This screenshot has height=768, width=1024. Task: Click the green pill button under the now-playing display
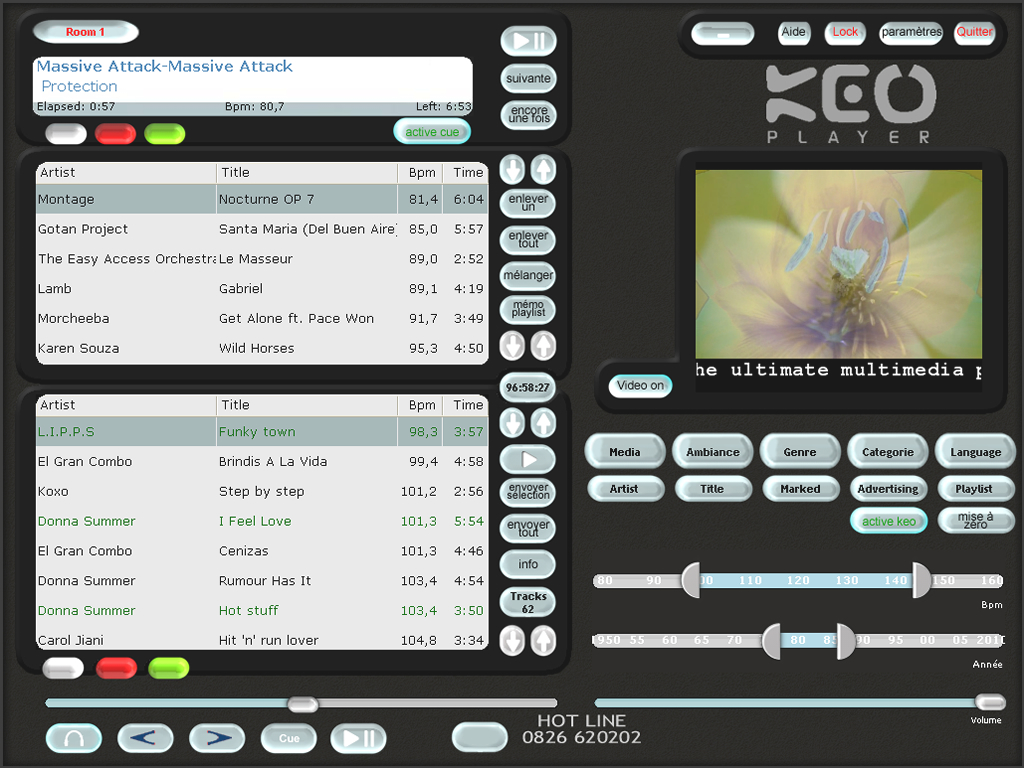(165, 134)
